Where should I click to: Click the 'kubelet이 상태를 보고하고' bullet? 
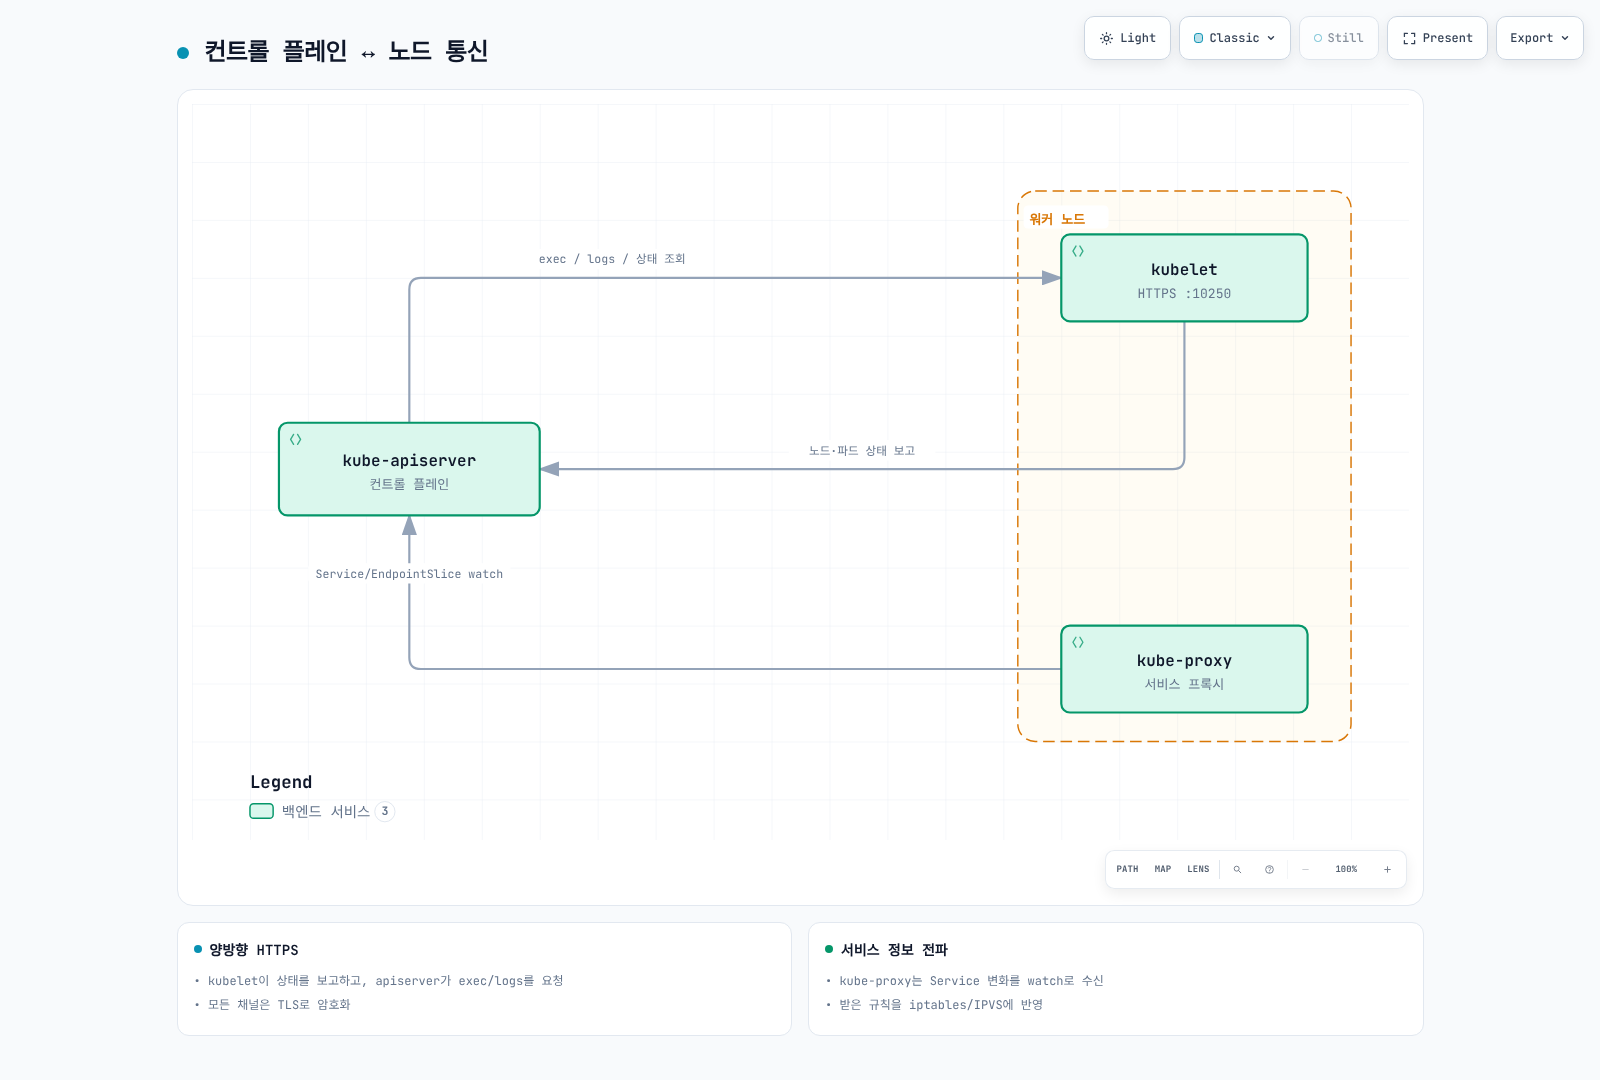click(386, 981)
